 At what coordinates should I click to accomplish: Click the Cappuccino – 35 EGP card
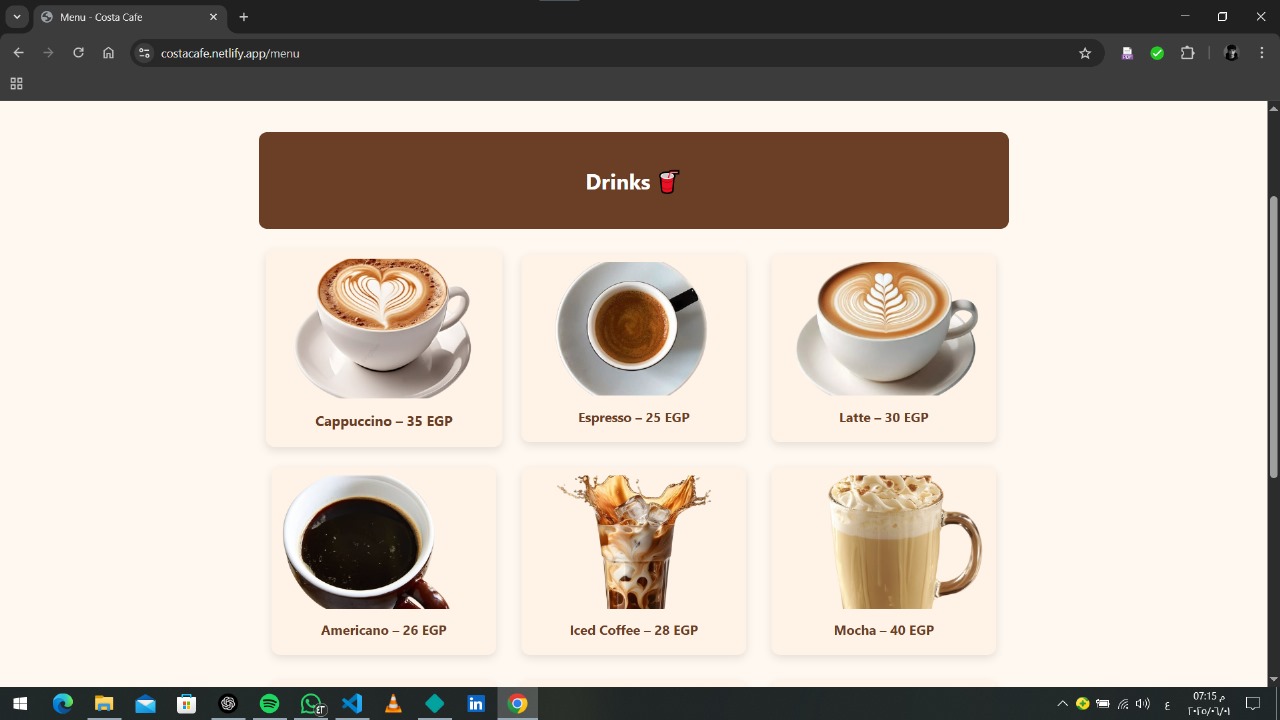click(x=383, y=348)
